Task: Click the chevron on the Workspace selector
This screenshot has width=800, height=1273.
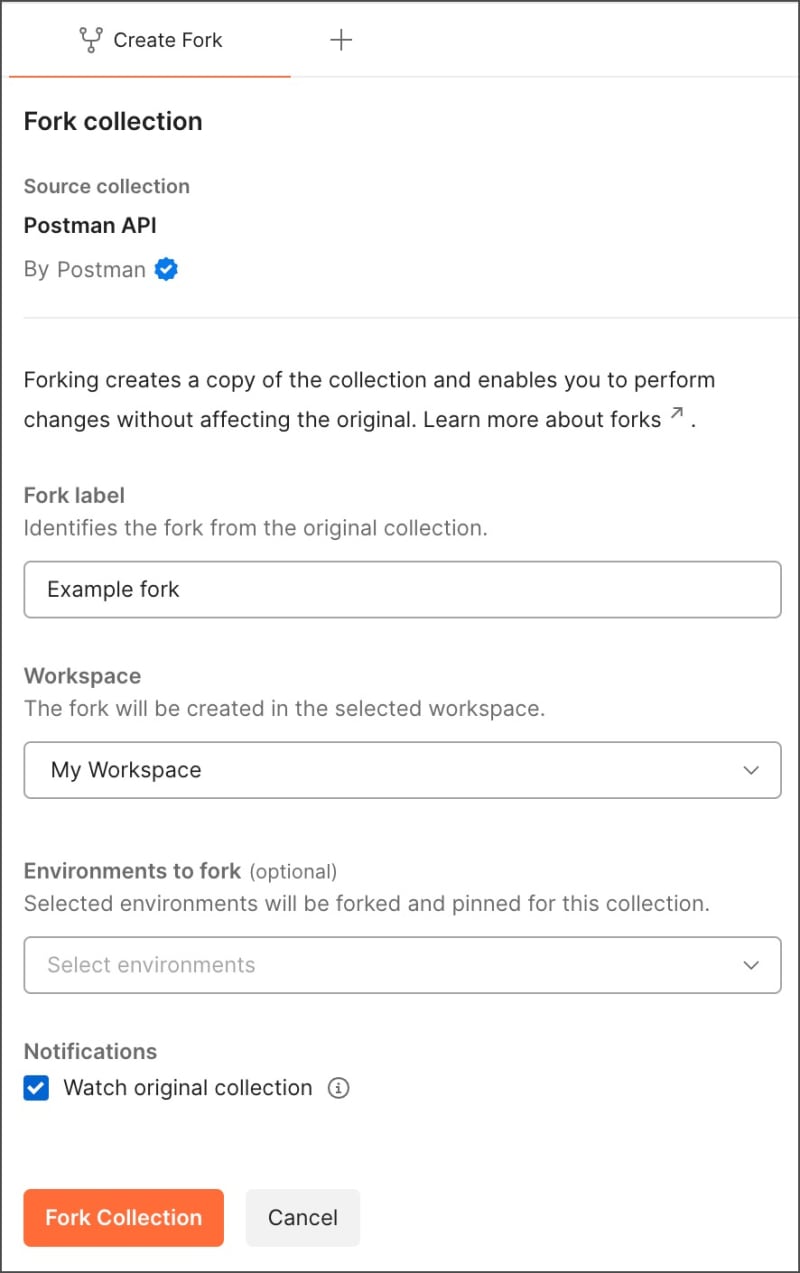Action: click(x=751, y=770)
